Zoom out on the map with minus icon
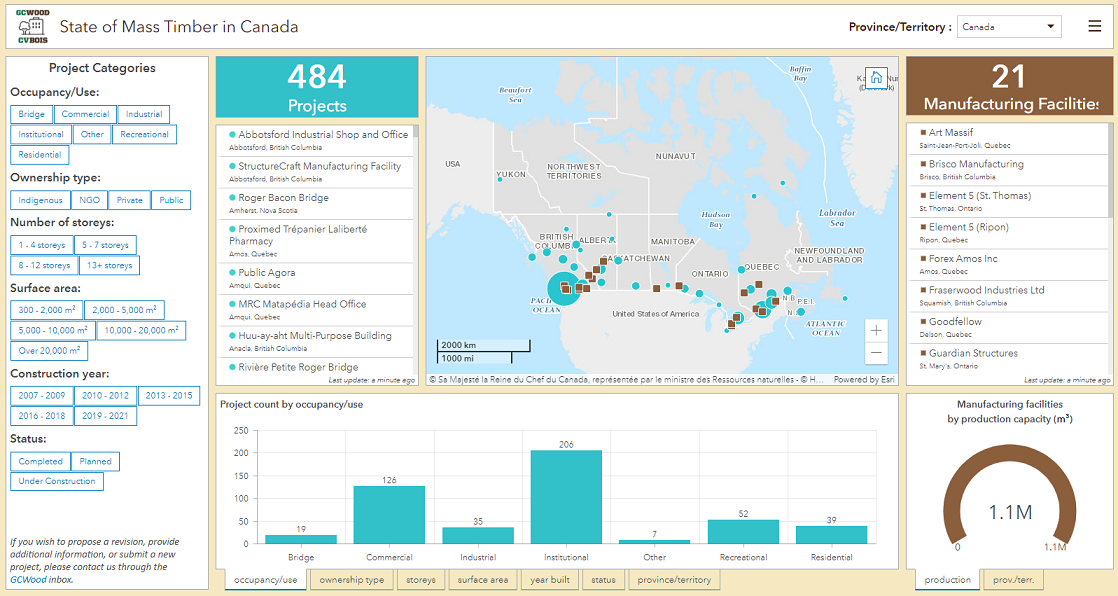 pos(876,352)
